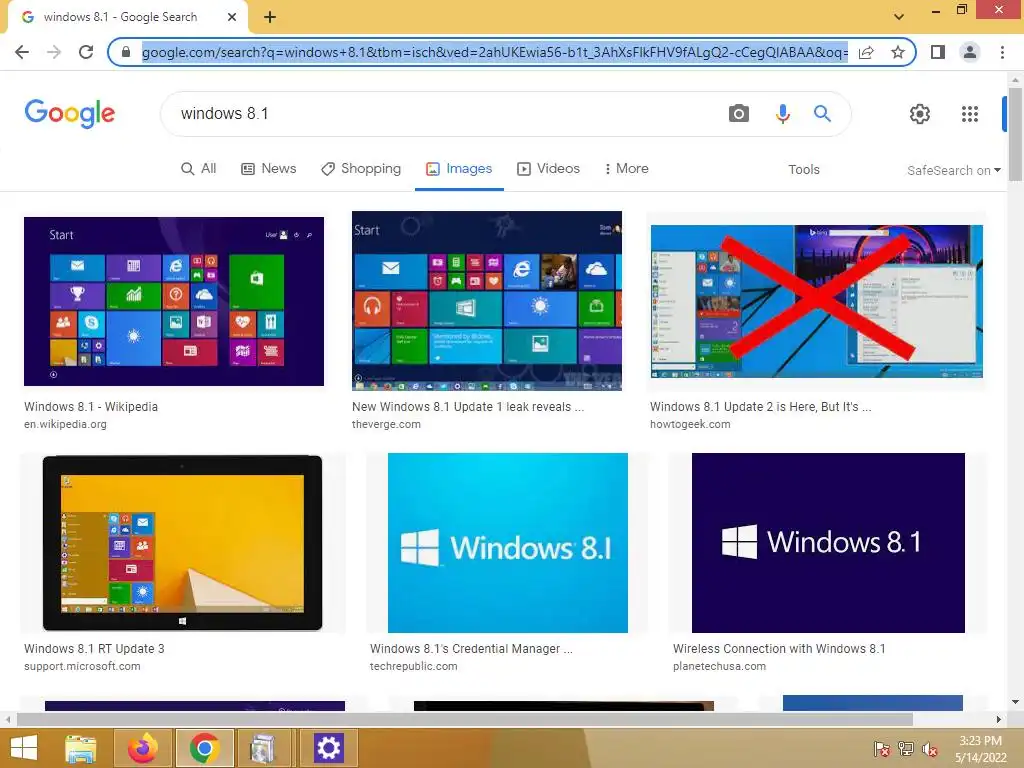The height and width of the screenshot is (768, 1024).
Task: Click the scroll down arrow
Action: (x=1015, y=702)
